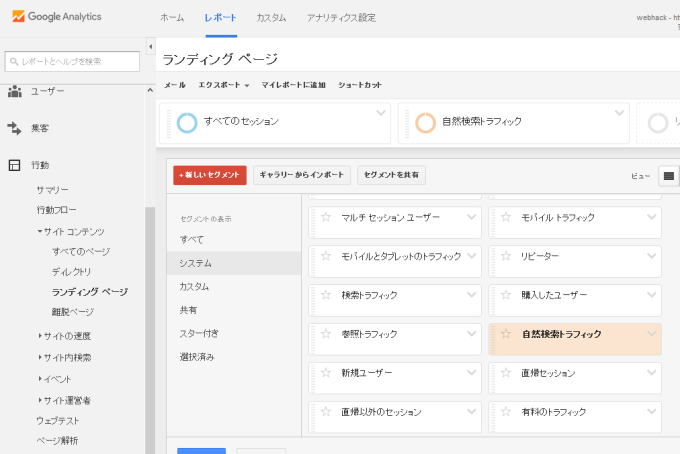The width and height of the screenshot is (680, 454).
Task: Star the リピーター segment
Action: 506,256
